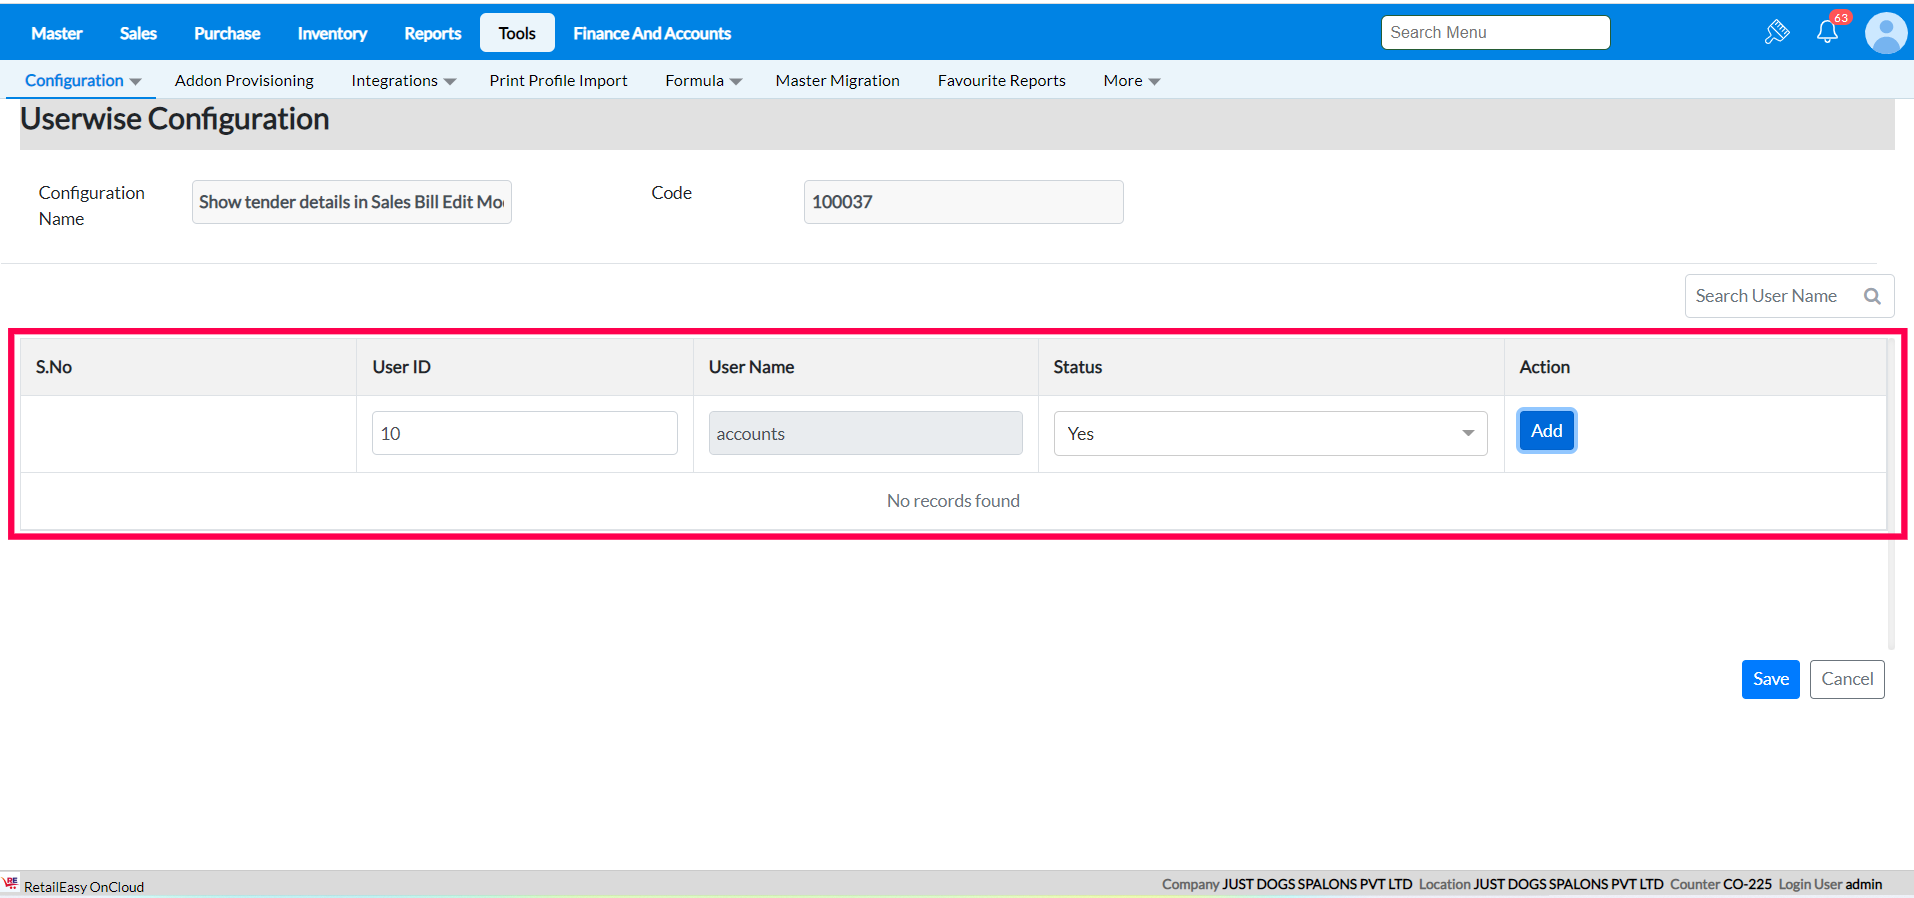Open Master Migration
The image size is (1914, 898).
coord(837,80)
